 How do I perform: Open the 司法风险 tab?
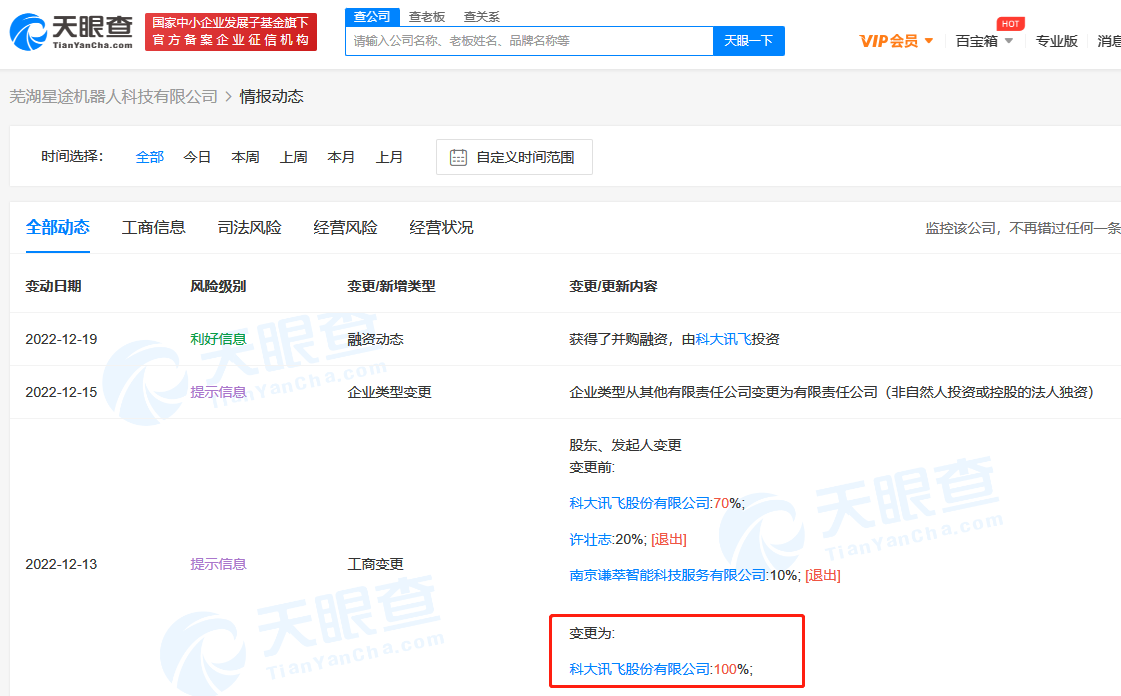(250, 227)
